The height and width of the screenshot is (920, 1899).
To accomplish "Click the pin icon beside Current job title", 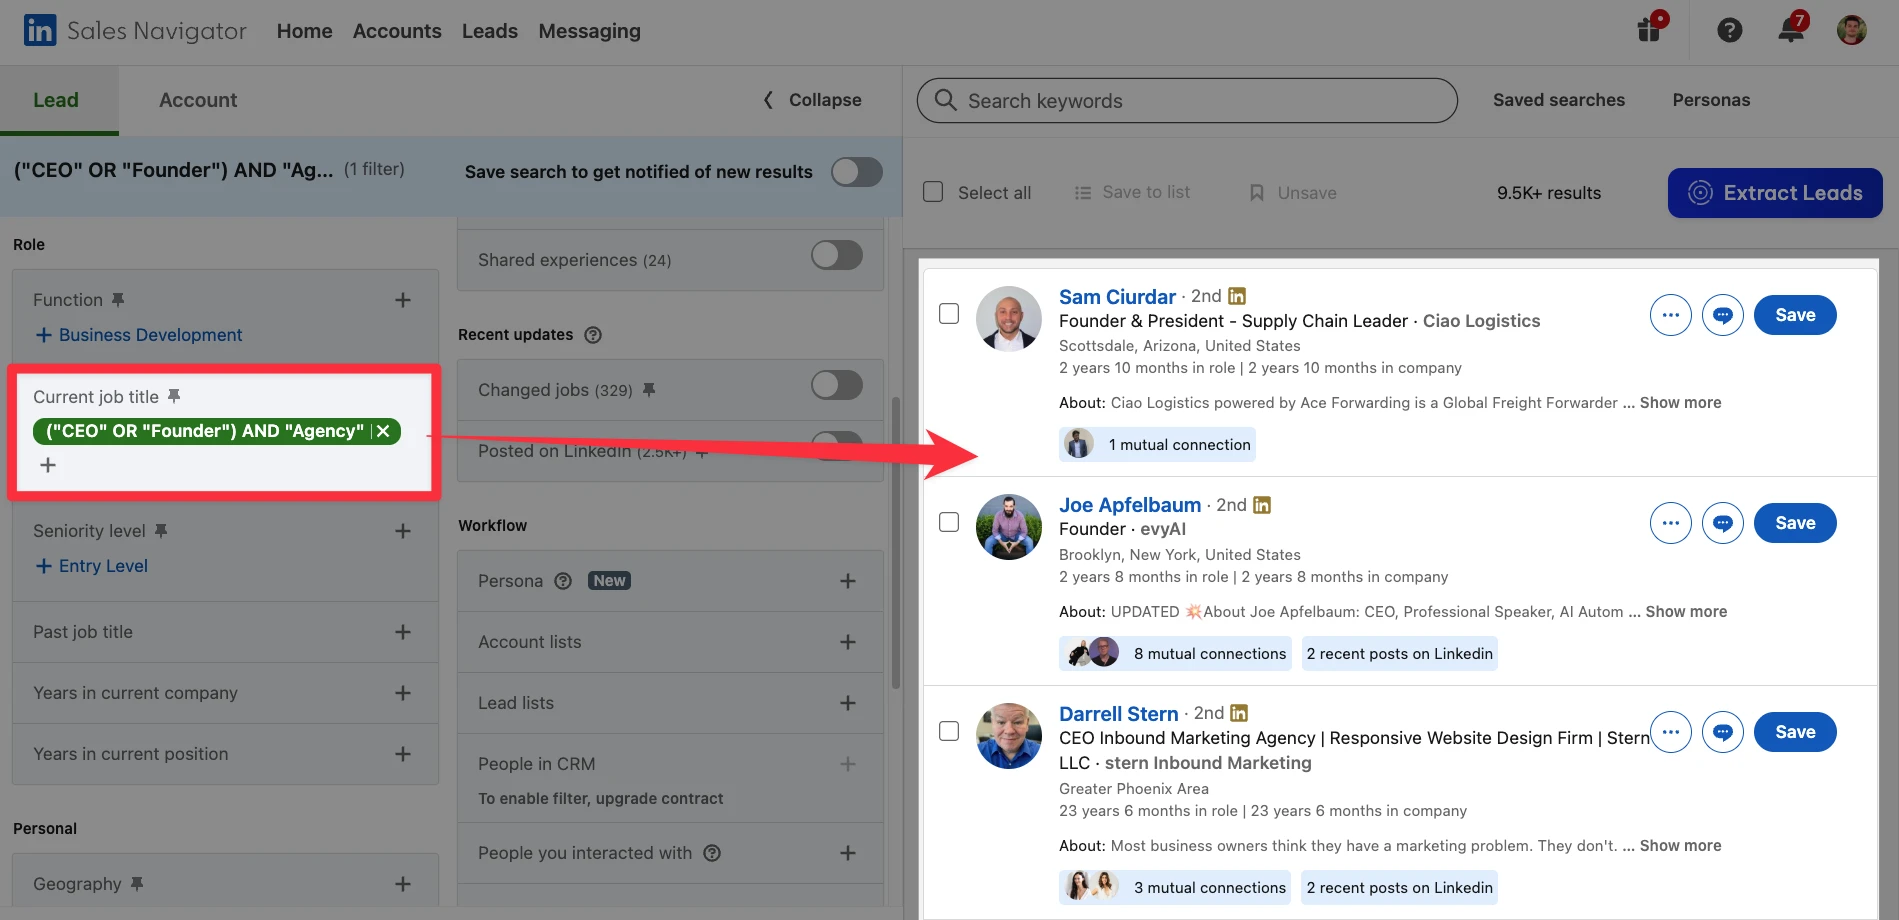I will coord(174,396).
